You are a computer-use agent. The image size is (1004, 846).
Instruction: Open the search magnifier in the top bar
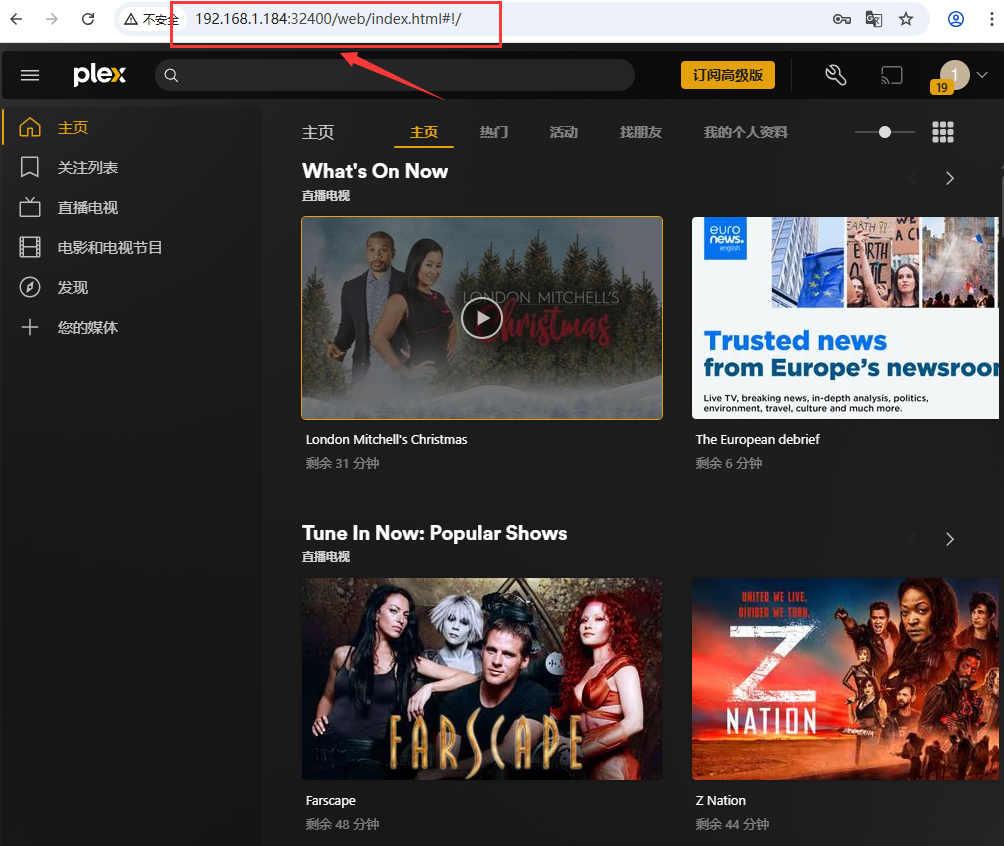(x=171, y=75)
